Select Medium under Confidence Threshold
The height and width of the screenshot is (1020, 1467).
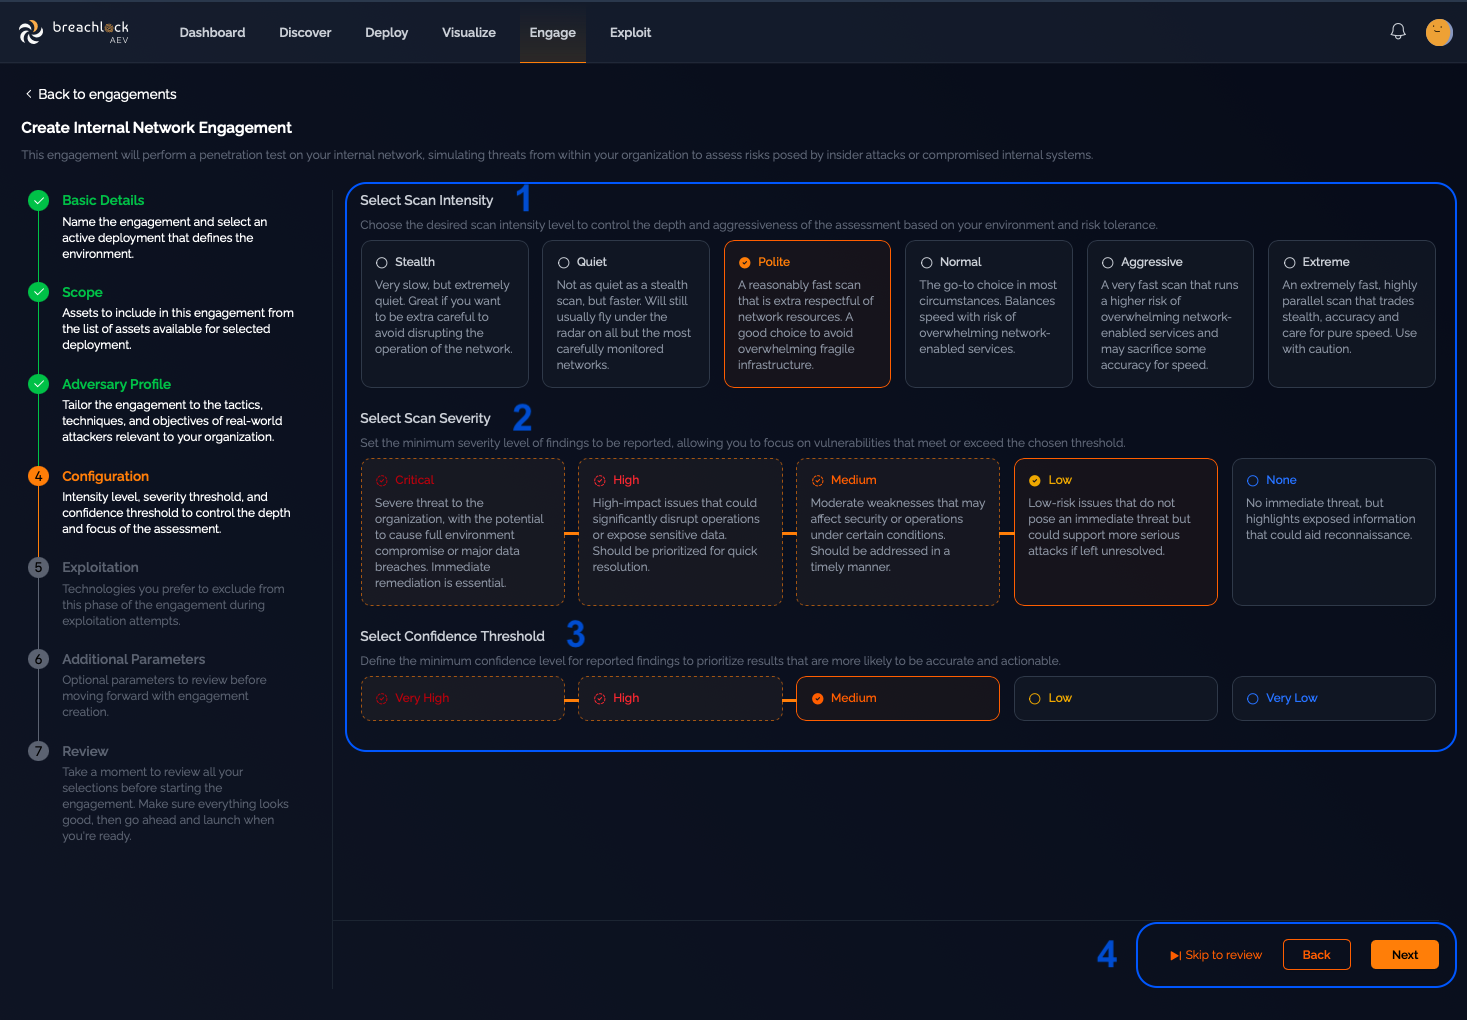click(898, 698)
